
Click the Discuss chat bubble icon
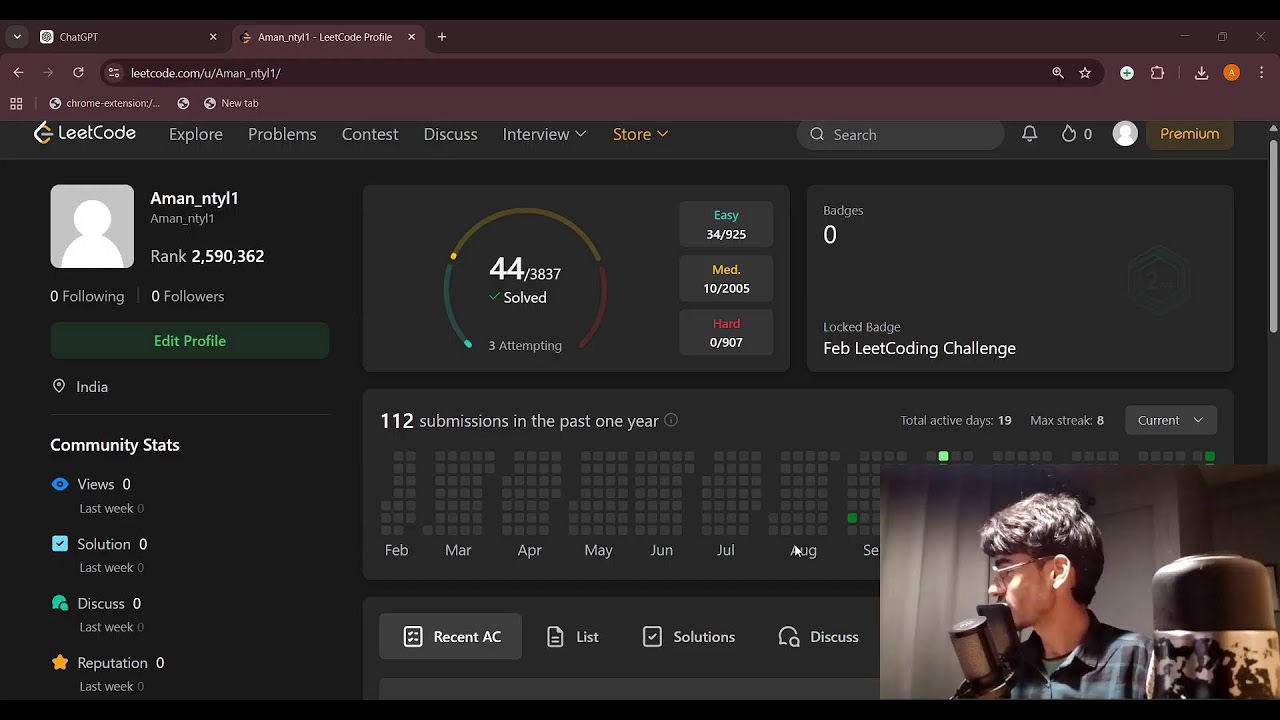60,603
